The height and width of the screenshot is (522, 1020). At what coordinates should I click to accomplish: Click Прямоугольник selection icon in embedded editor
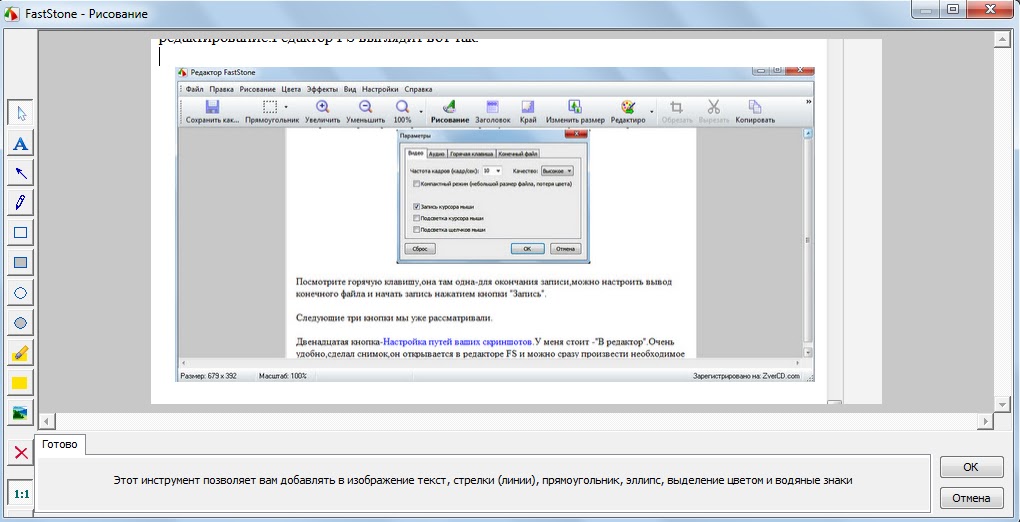(270, 112)
